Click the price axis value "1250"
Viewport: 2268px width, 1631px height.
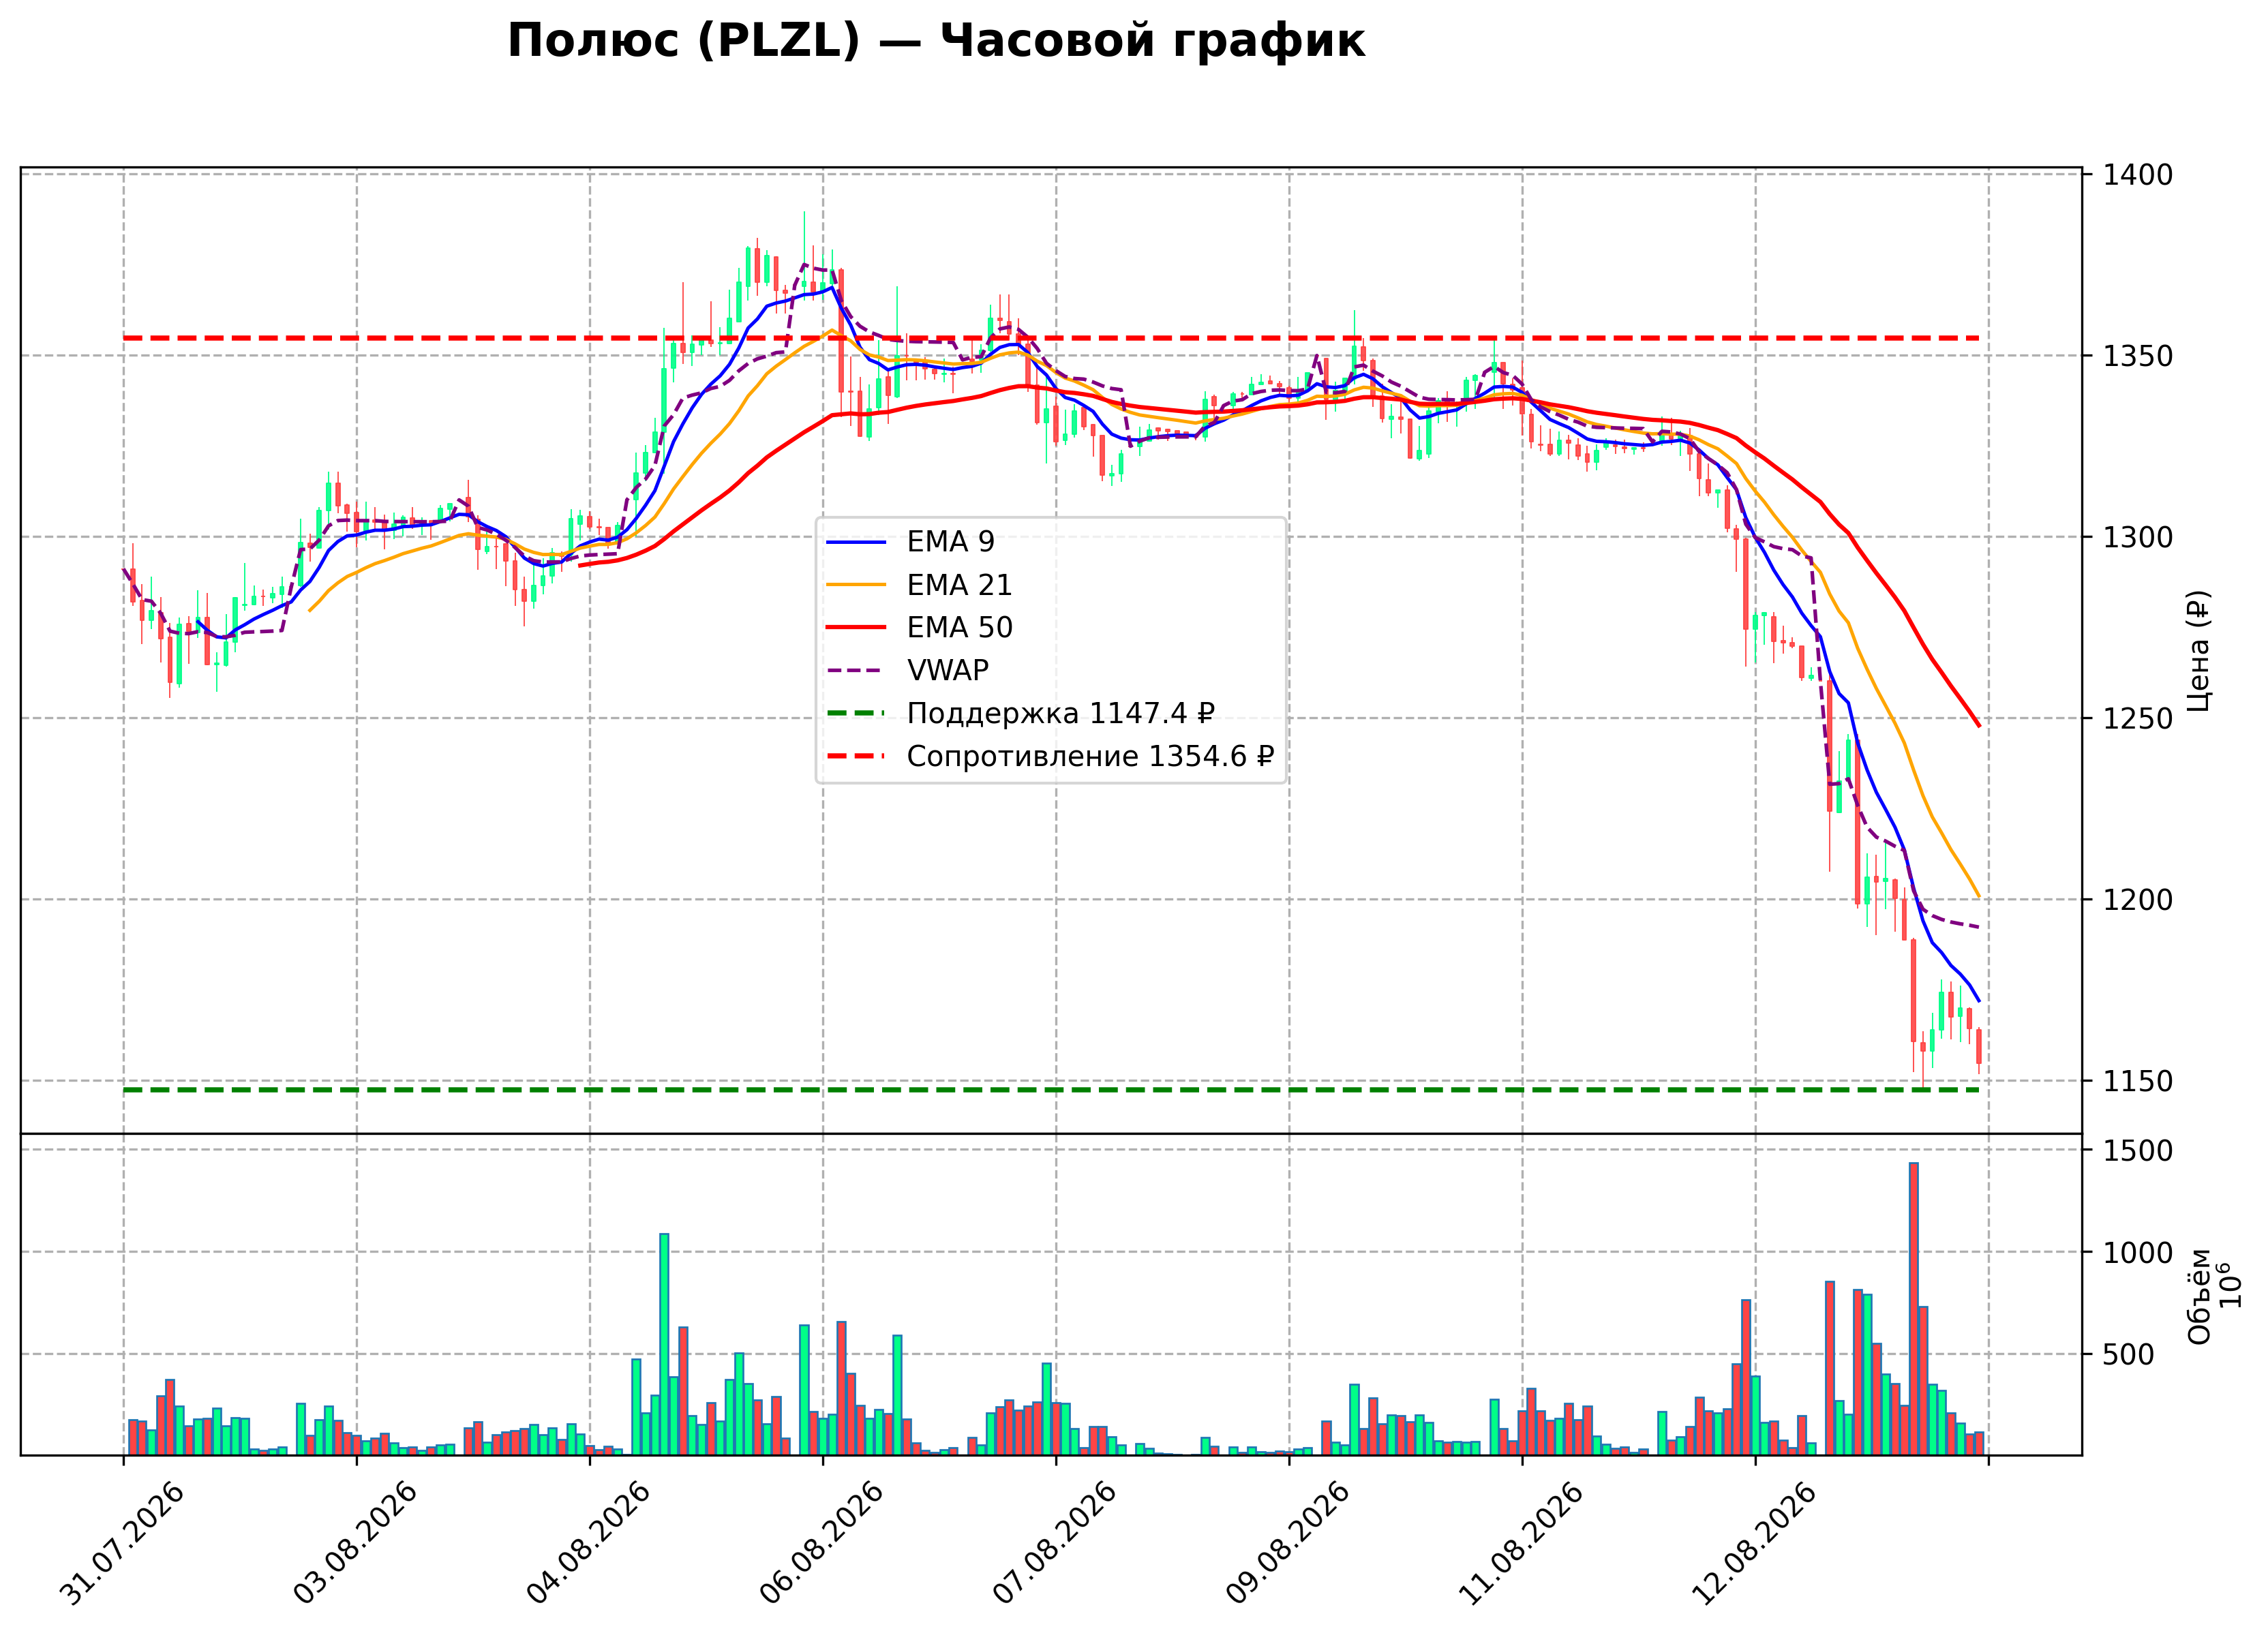(x=2138, y=719)
